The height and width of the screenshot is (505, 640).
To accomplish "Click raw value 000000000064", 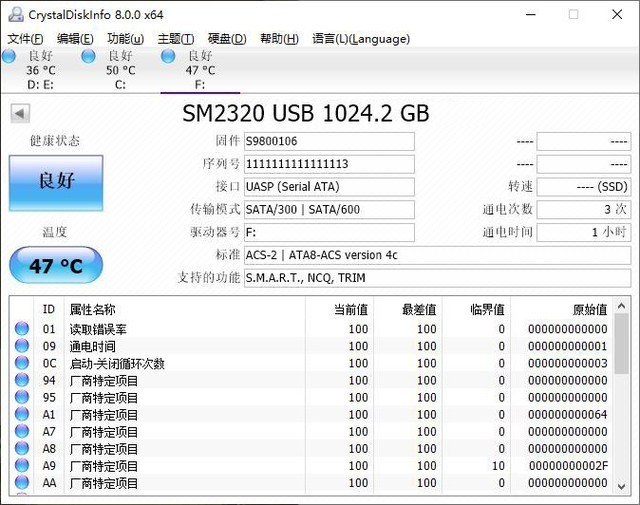I will point(568,414).
